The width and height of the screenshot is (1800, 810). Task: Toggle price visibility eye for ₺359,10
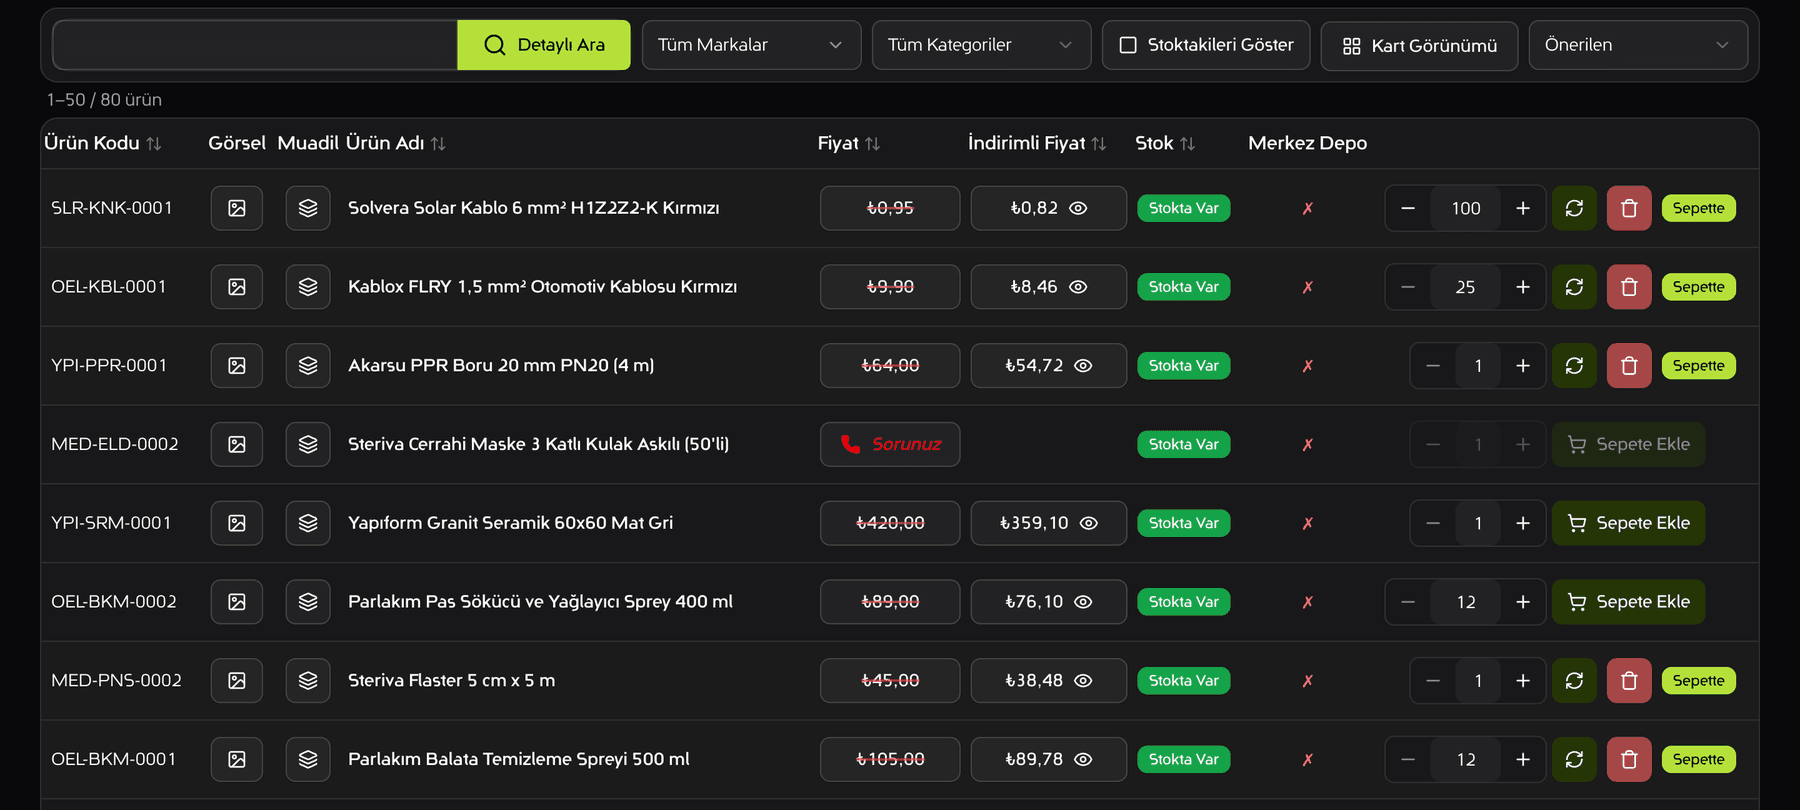pyautogui.click(x=1089, y=523)
